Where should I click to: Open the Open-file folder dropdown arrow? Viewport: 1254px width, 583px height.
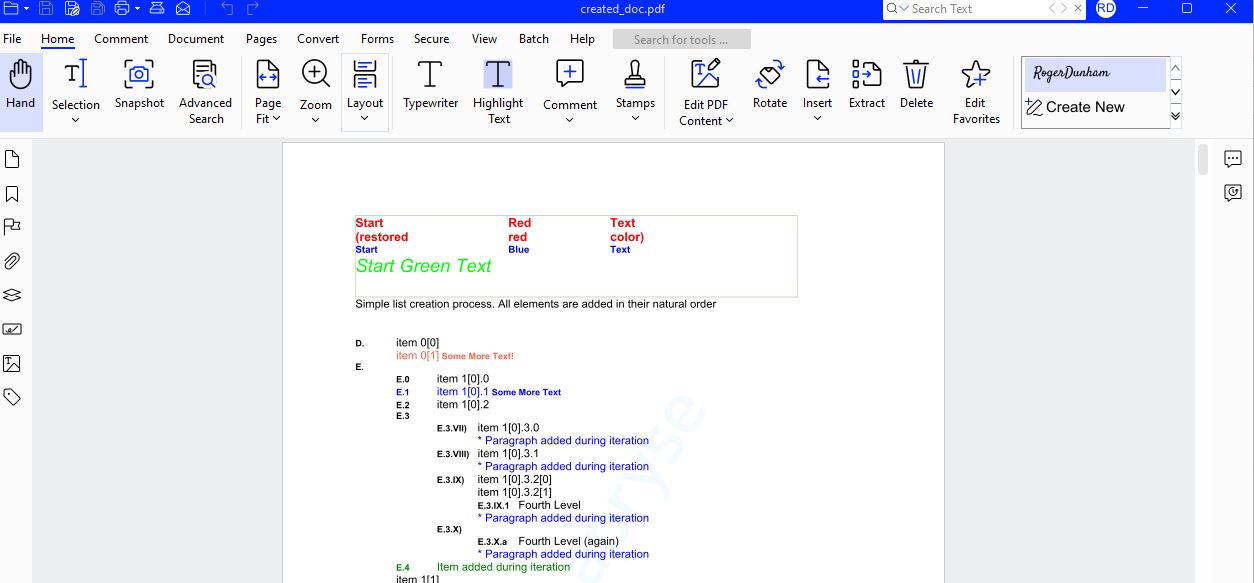(24, 9)
